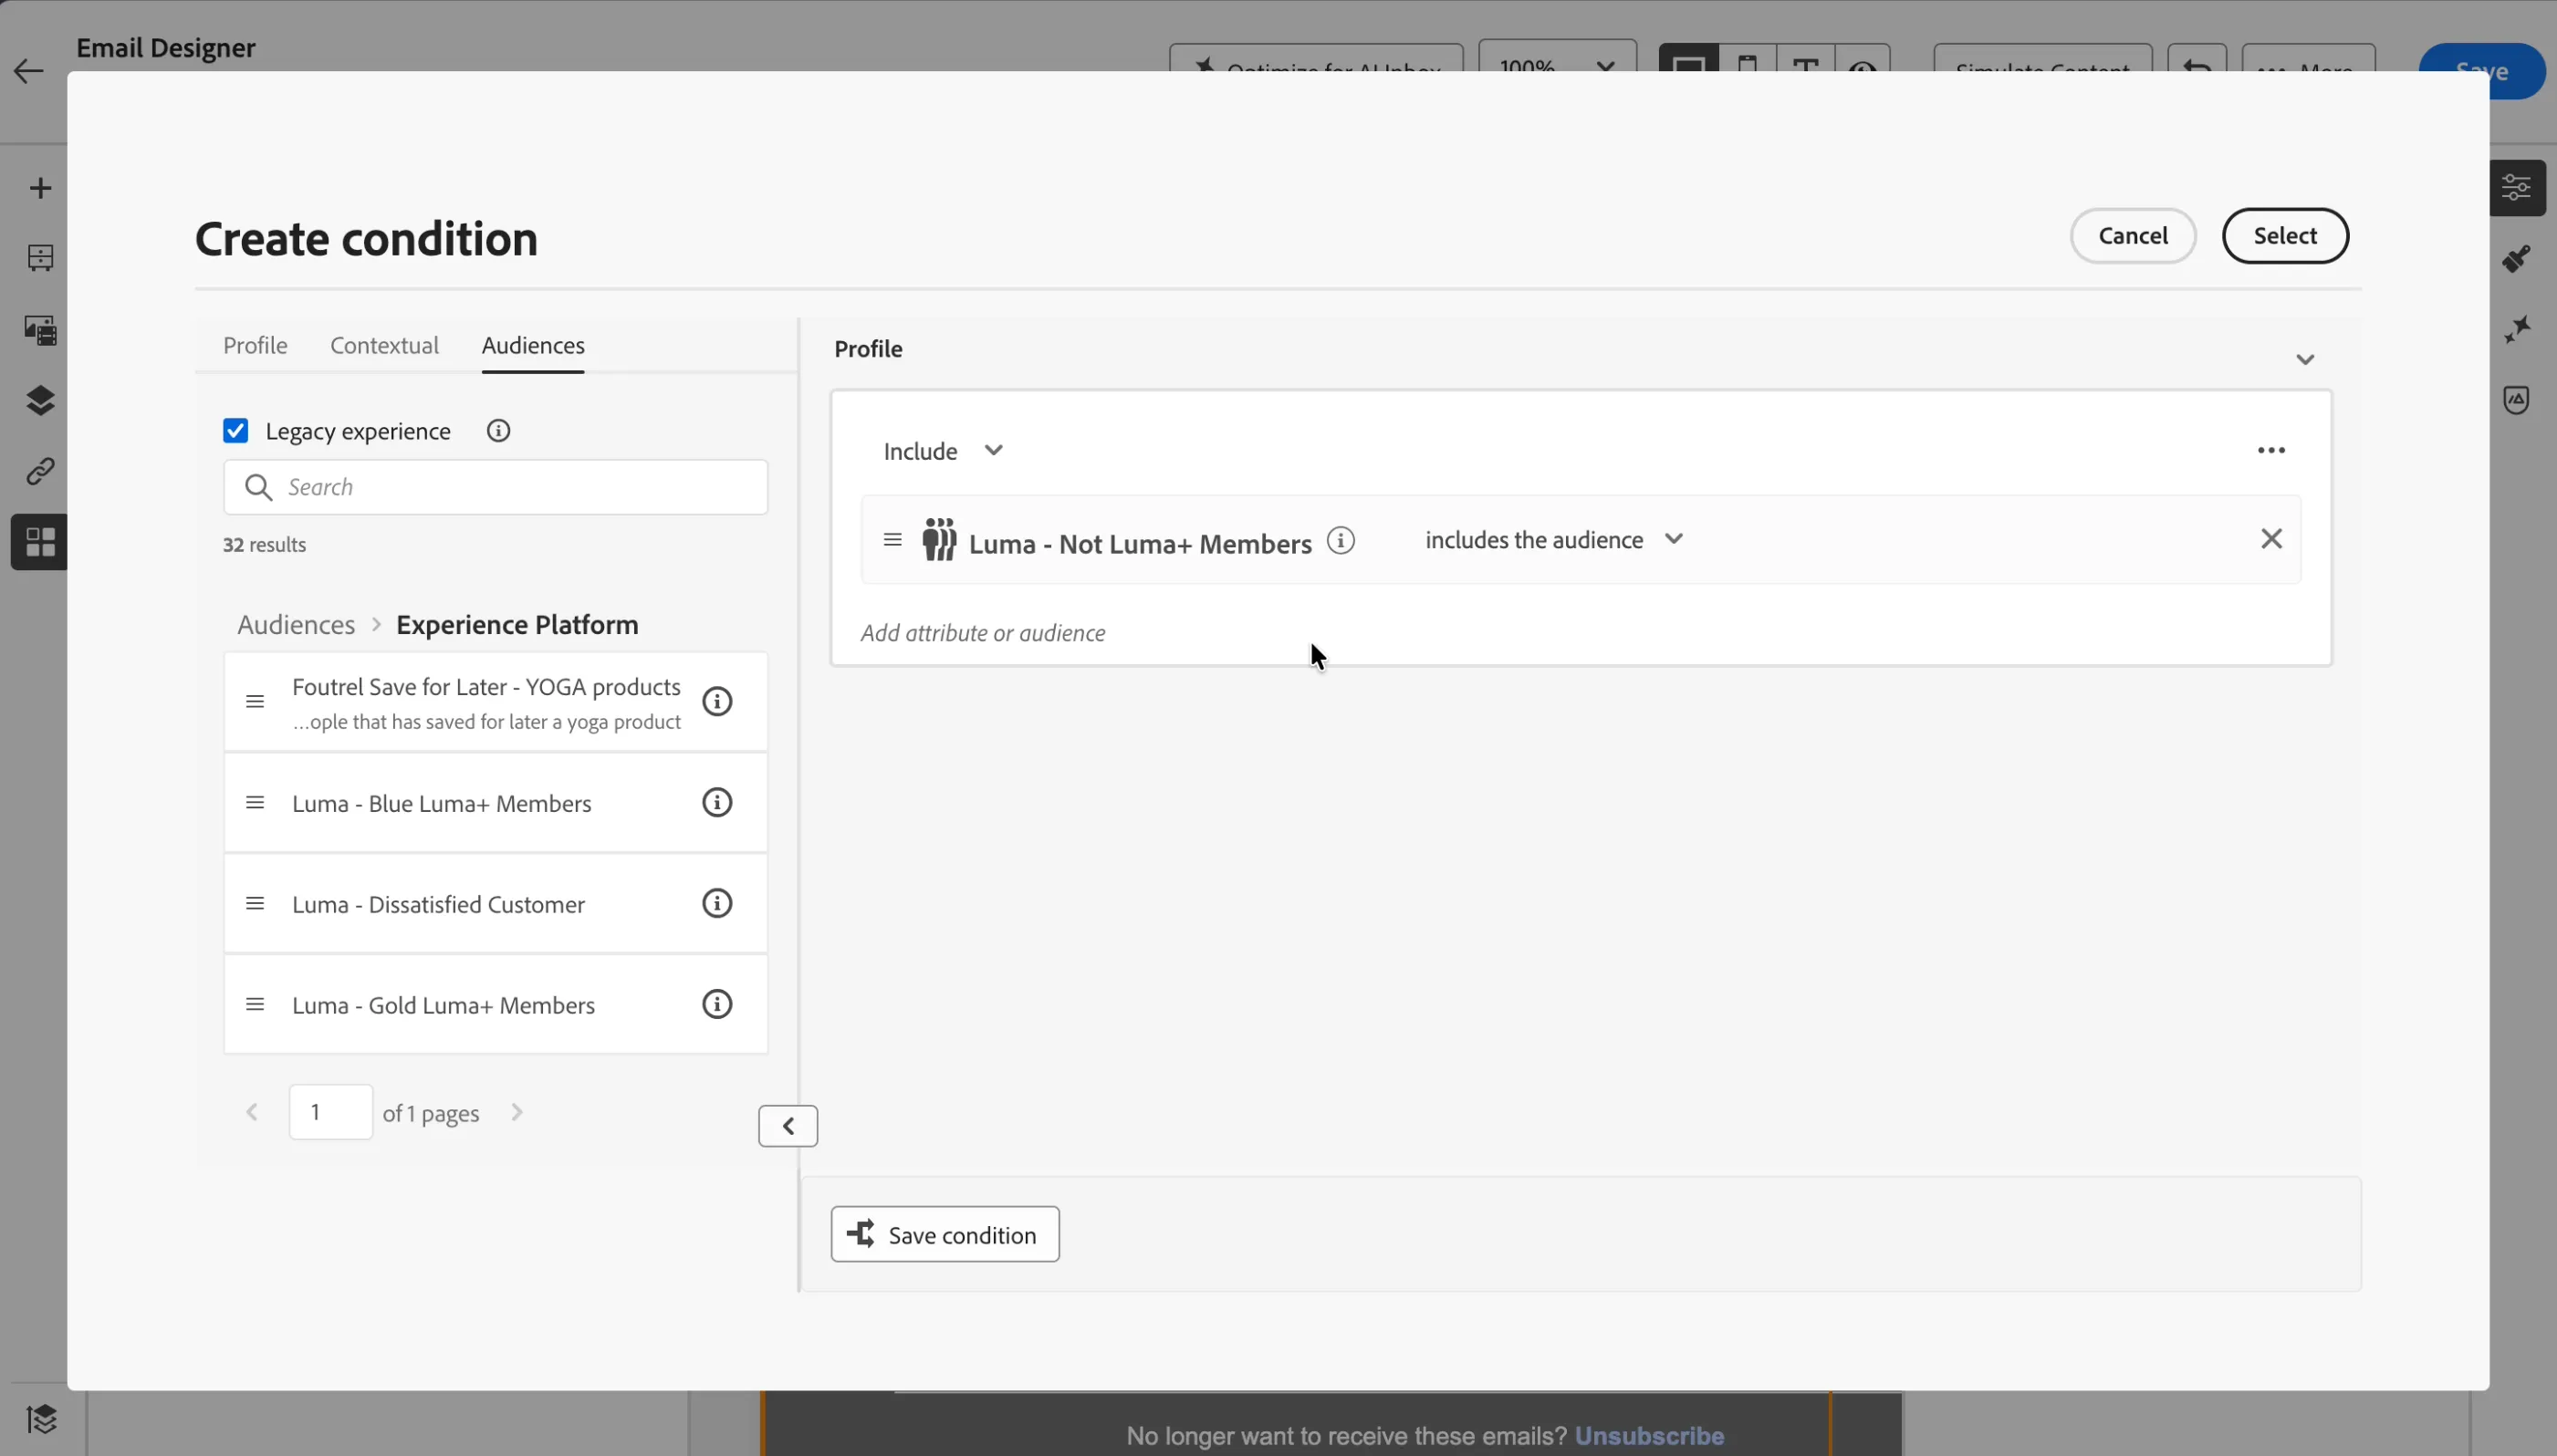
Task: Open the asset picker image icon in sidebar
Action: (x=40, y=330)
